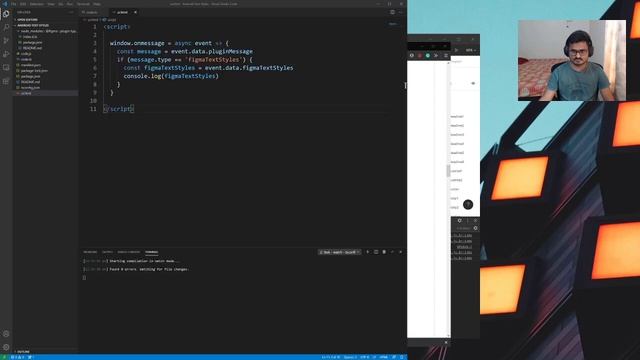Open the Manage gear in activity bar
This screenshot has width=640, height=360.
click(x=6, y=347)
